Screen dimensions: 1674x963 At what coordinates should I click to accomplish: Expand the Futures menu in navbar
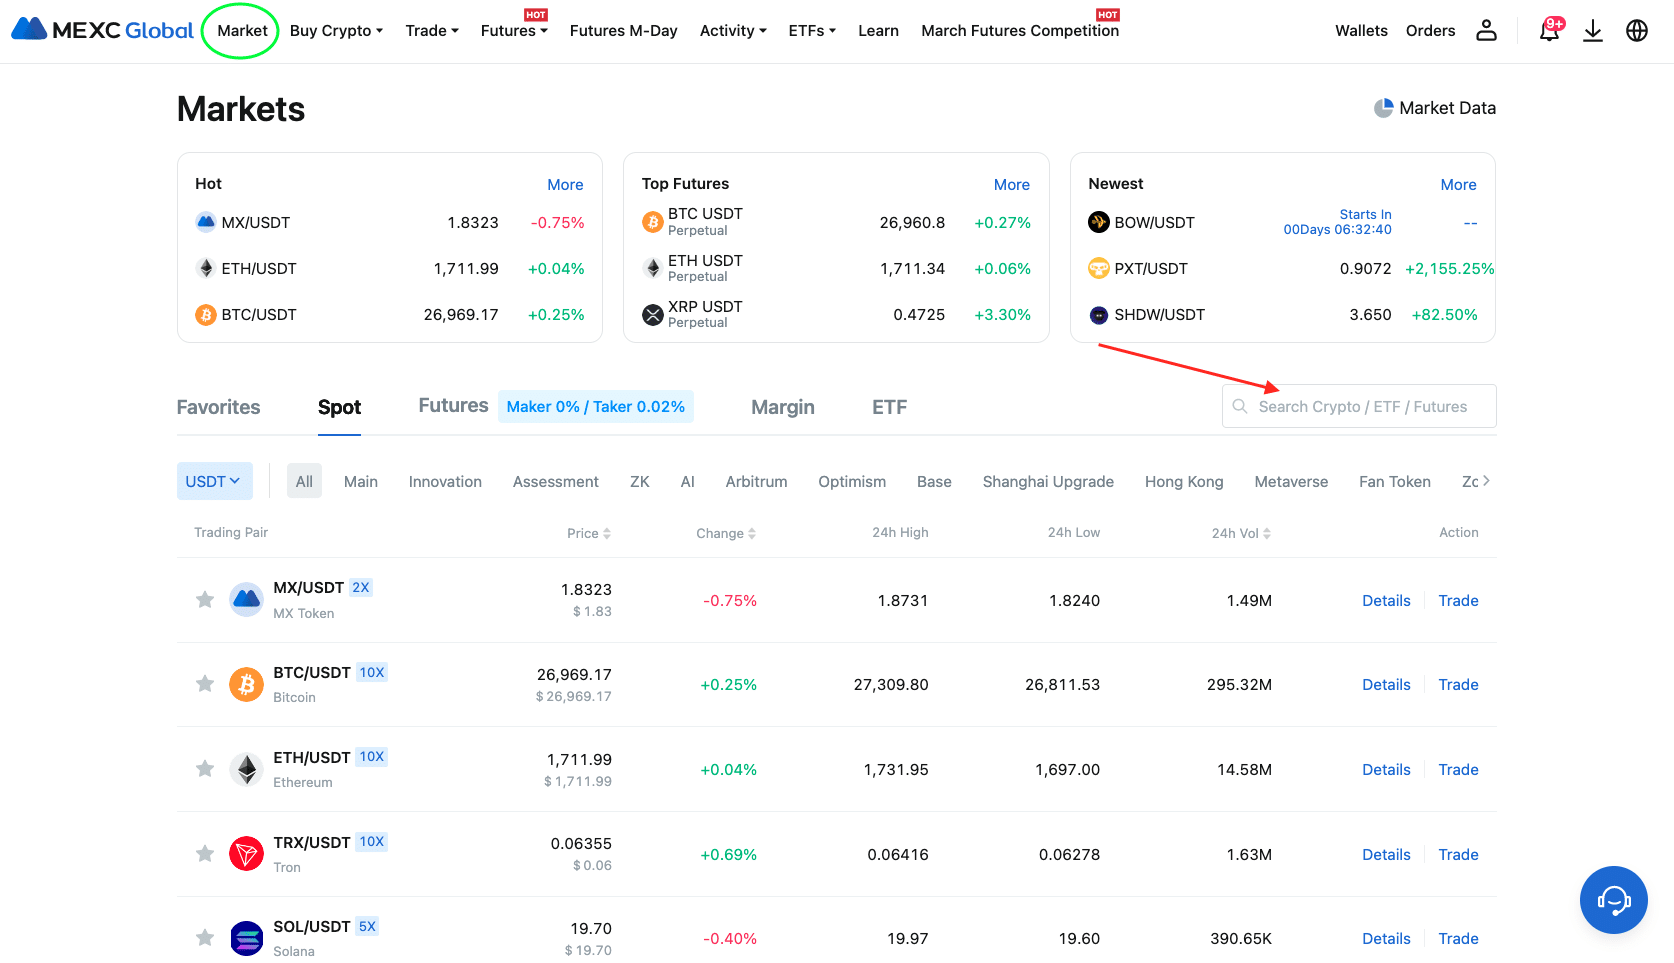pyautogui.click(x=514, y=31)
